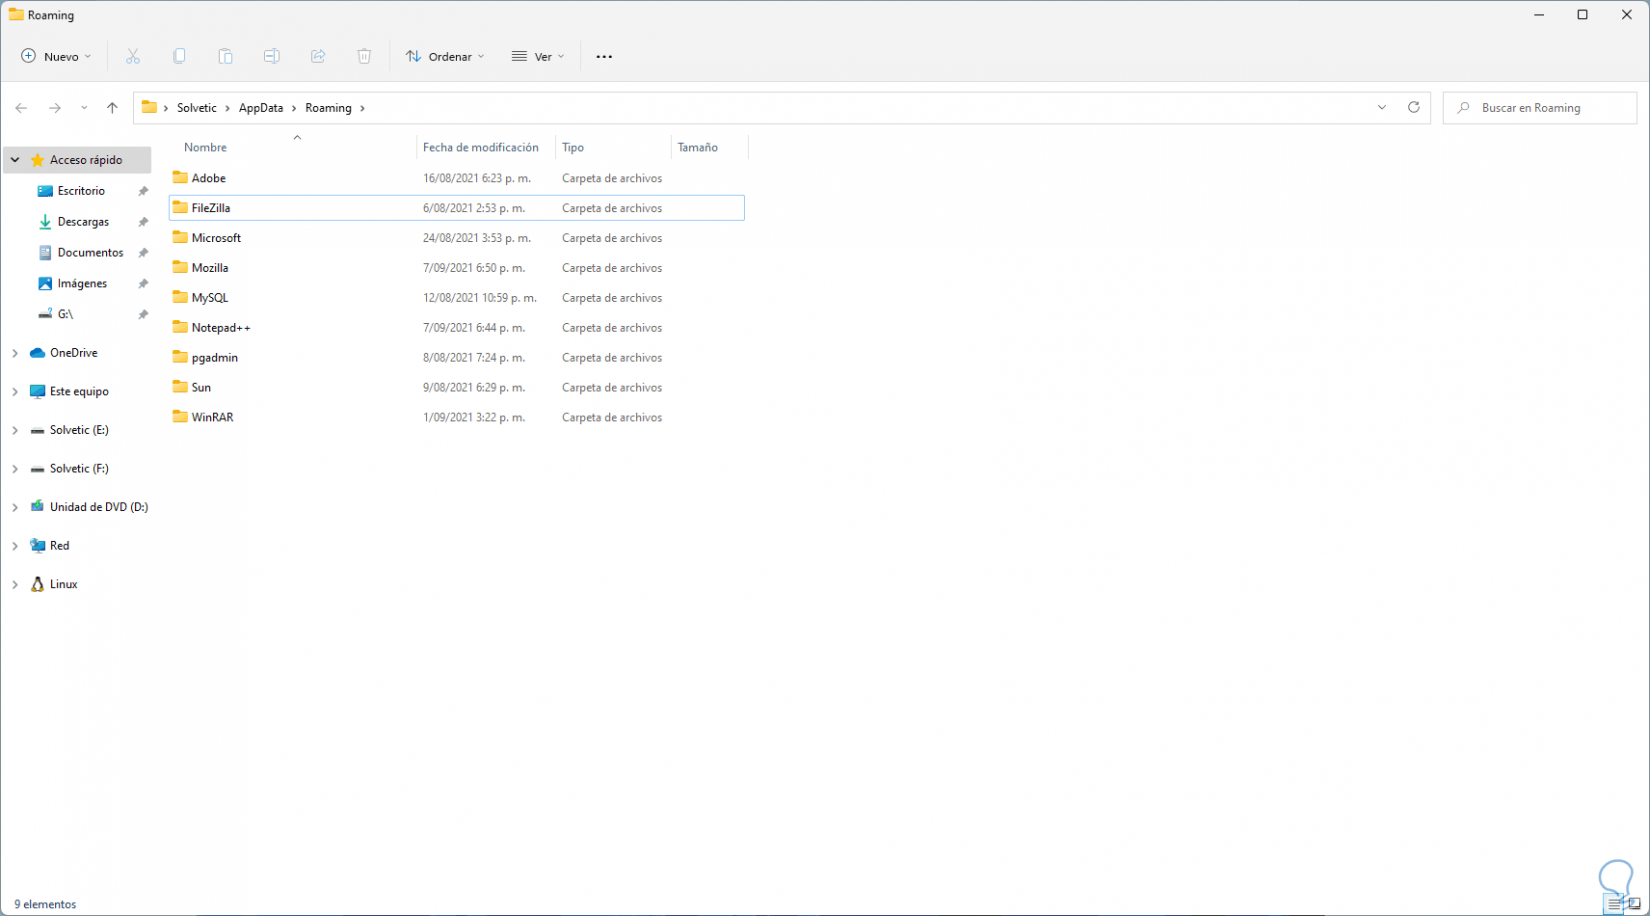1650x916 pixels.
Task: Open Red network in navigation pane
Action: coord(59,546)
